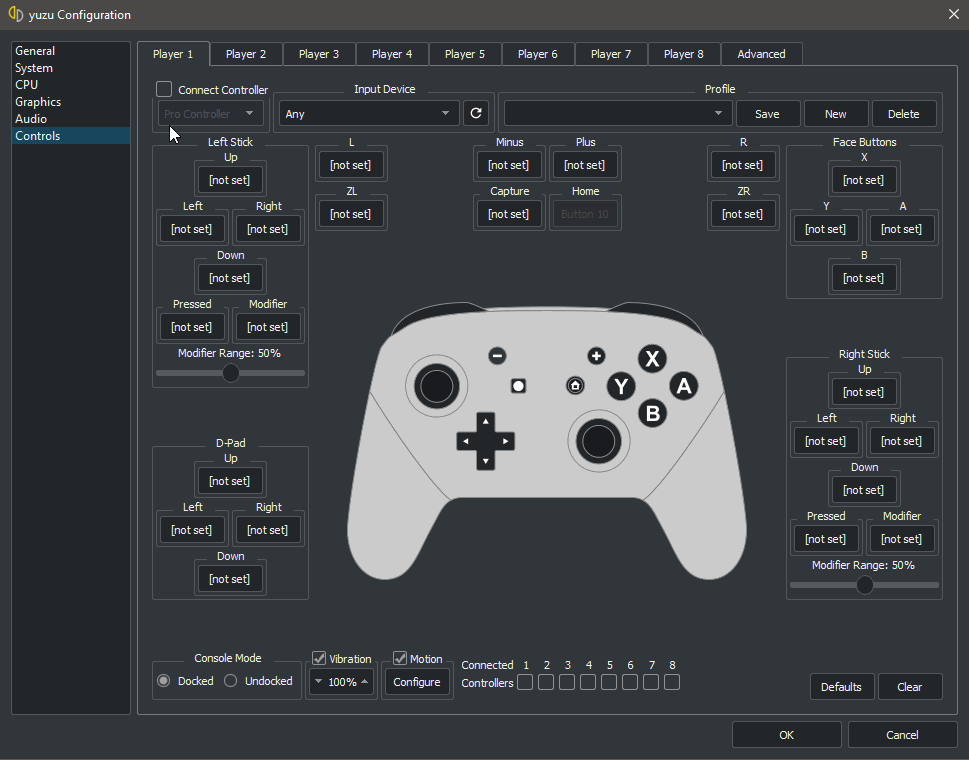Select Docked console mode
Image resolution: width=969 pixels, height=760 pixels.
coord(164,680)
